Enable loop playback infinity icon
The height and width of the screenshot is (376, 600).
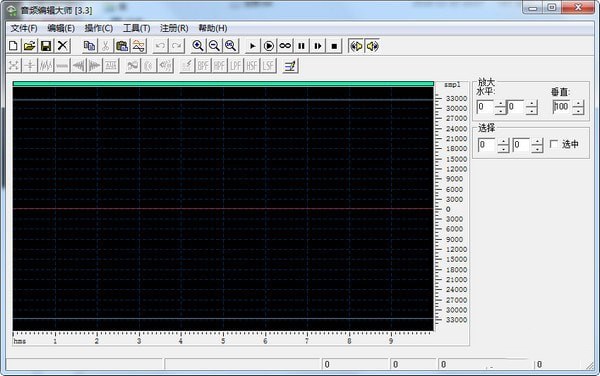[x=285, y=46]
